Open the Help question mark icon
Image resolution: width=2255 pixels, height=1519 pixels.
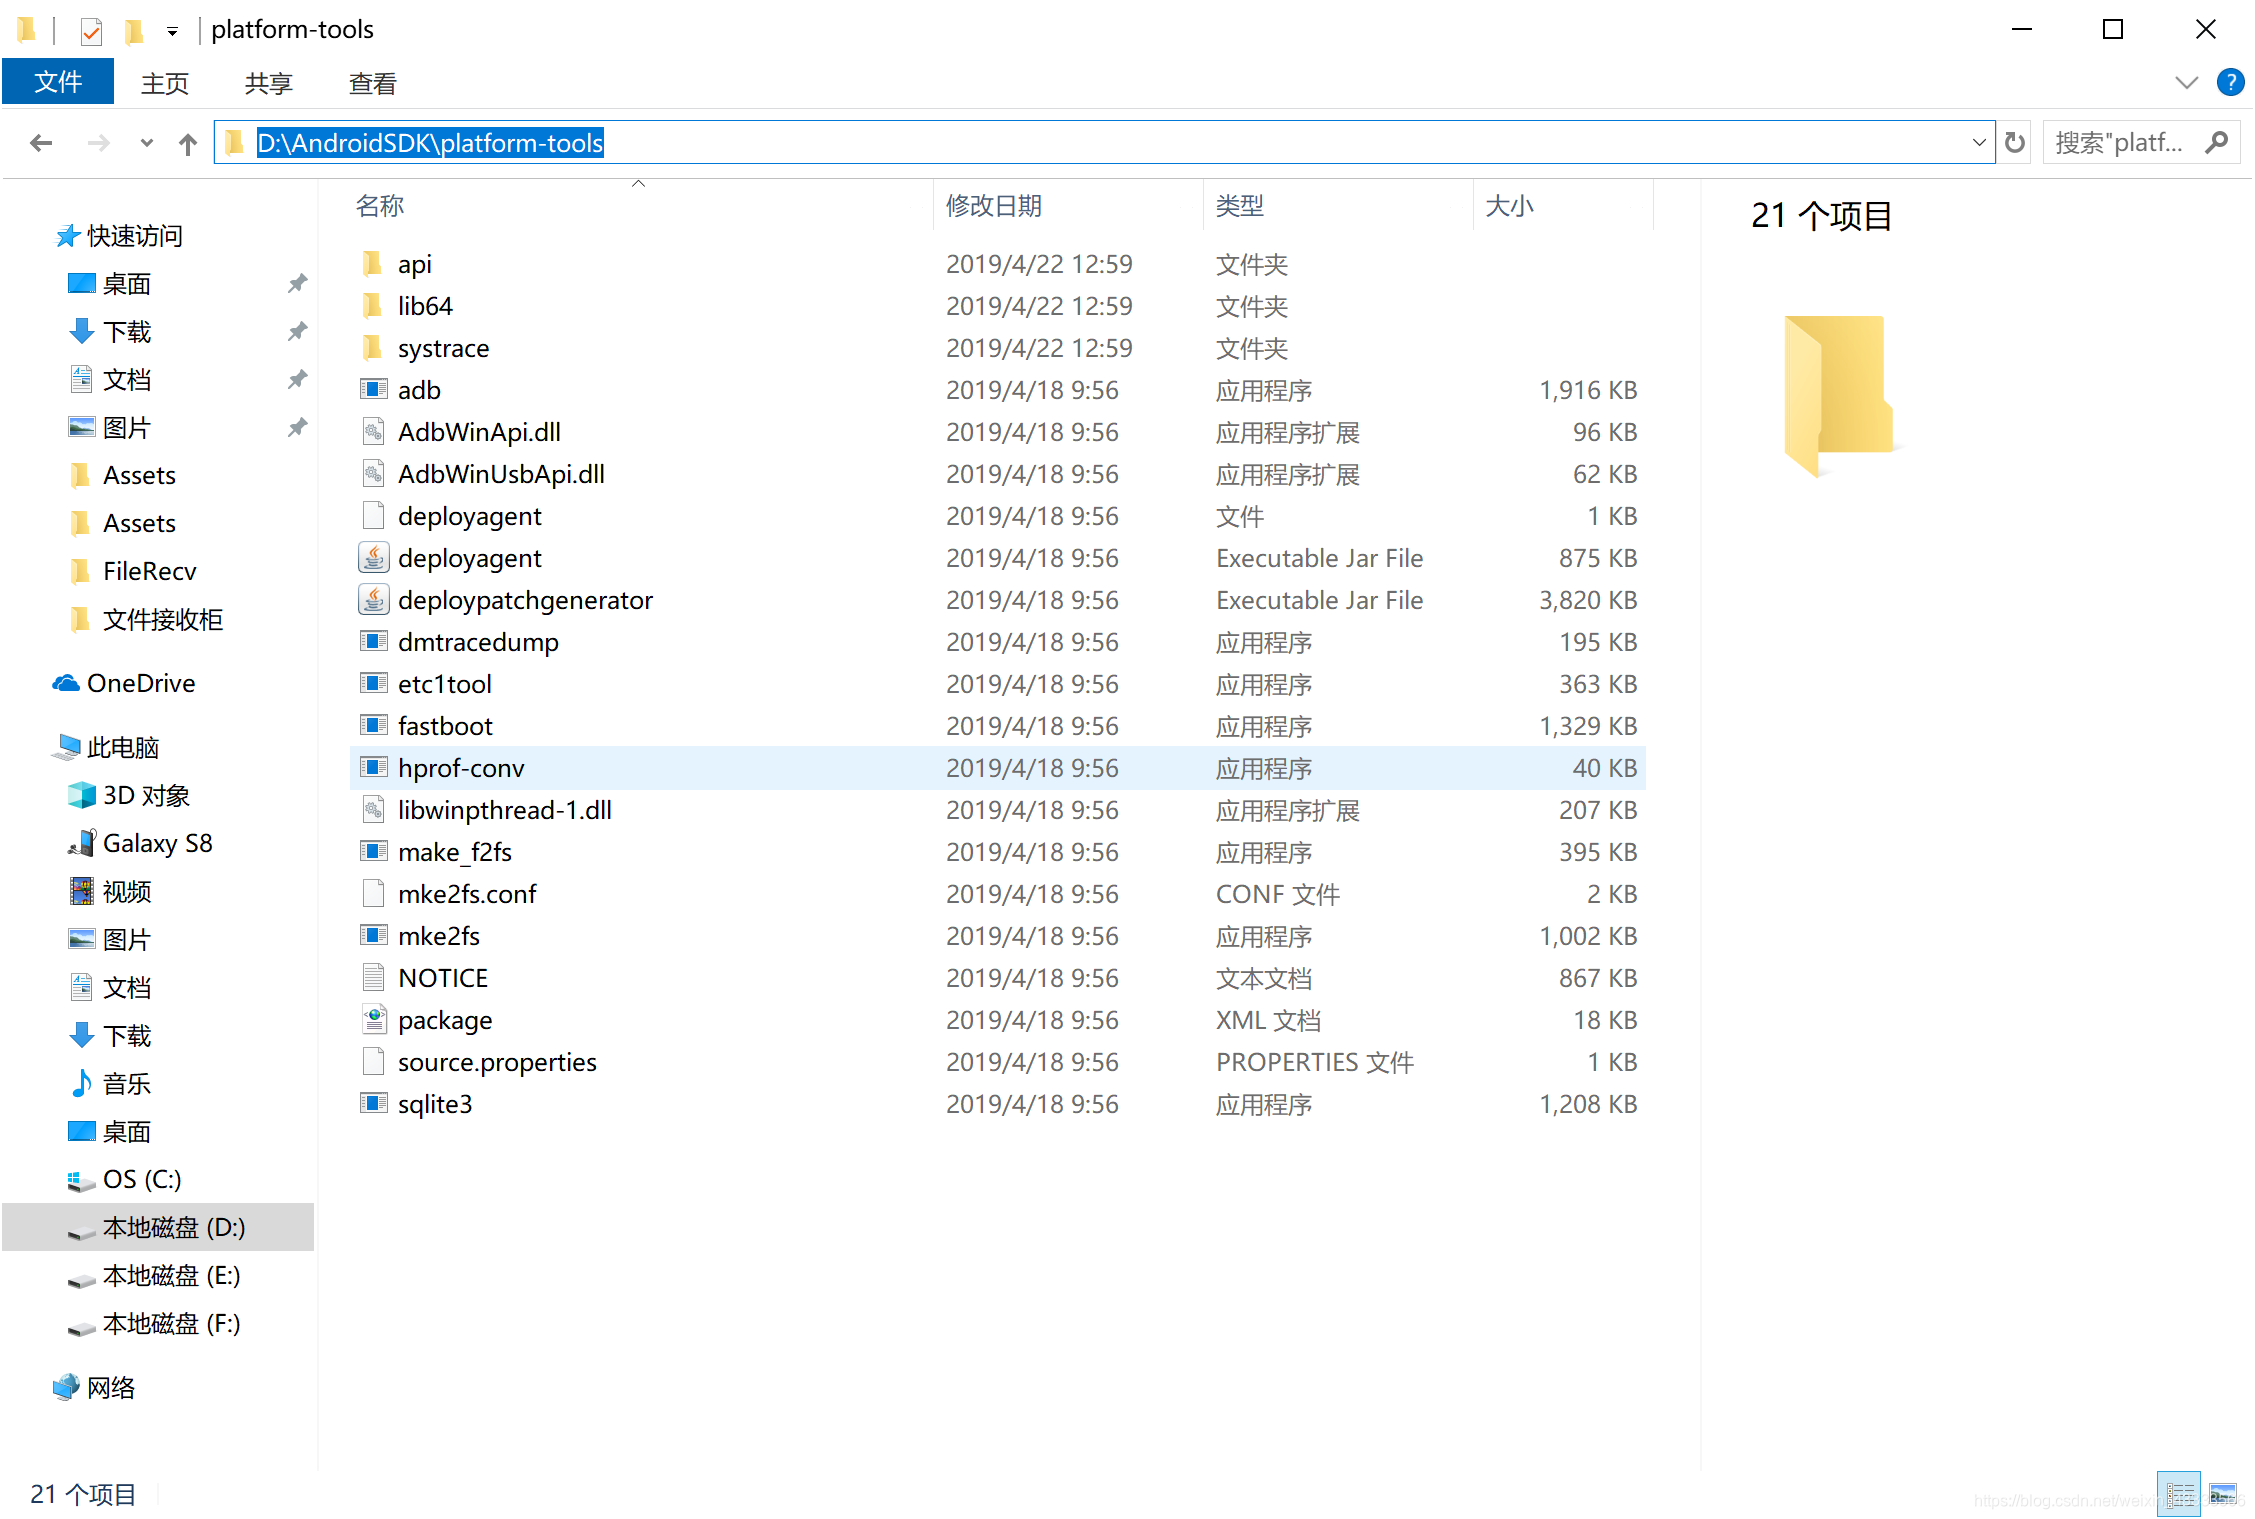point(2230,82)
